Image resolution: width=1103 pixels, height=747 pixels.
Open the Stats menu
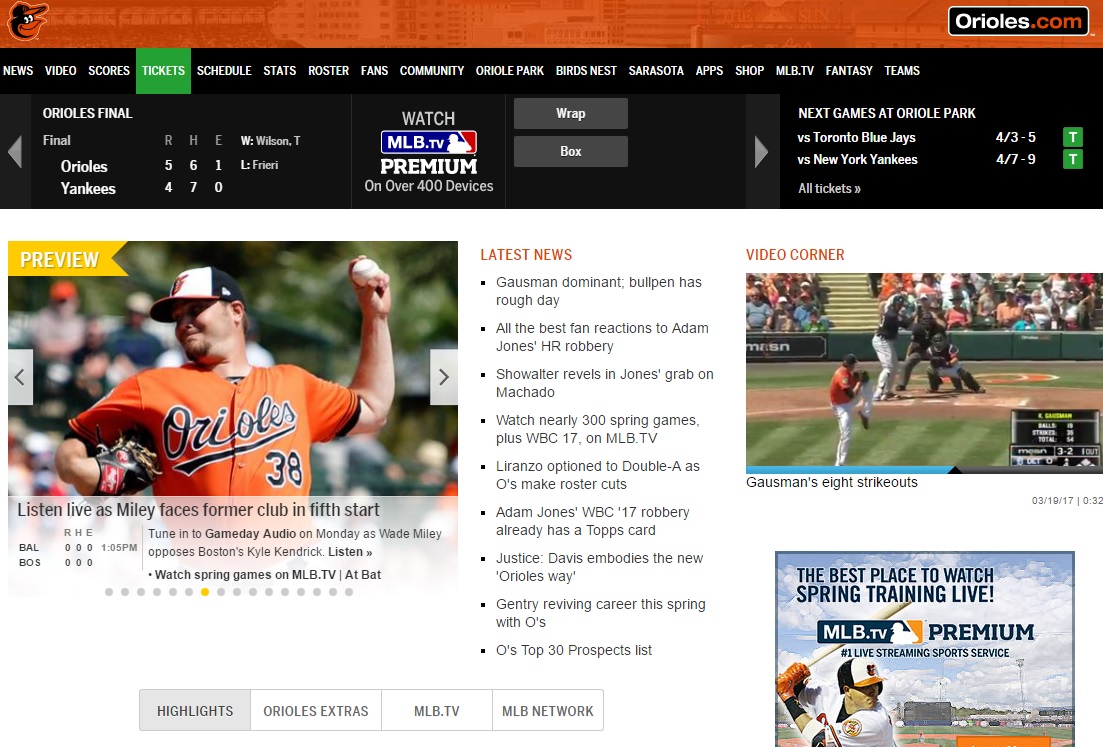280,70
